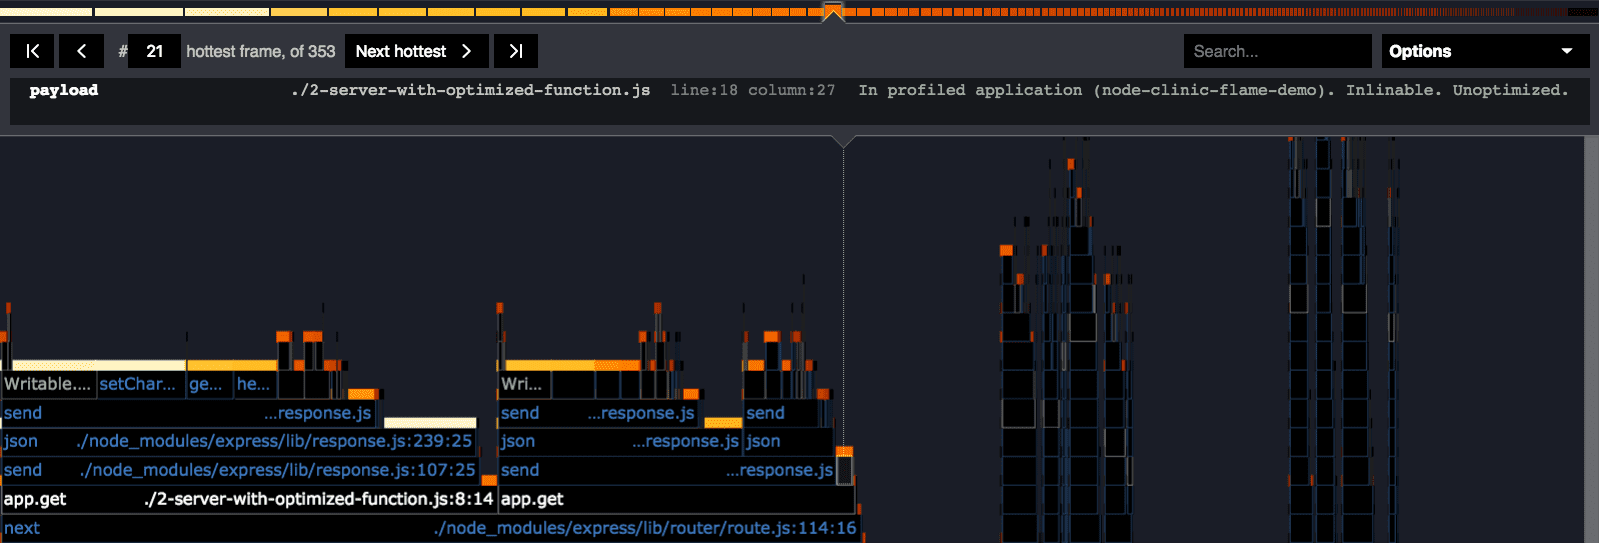Viewport: 1599px width, 543px height.
Task: Click the json frame at response.js:239:25
Action: (x=237, y=441)
